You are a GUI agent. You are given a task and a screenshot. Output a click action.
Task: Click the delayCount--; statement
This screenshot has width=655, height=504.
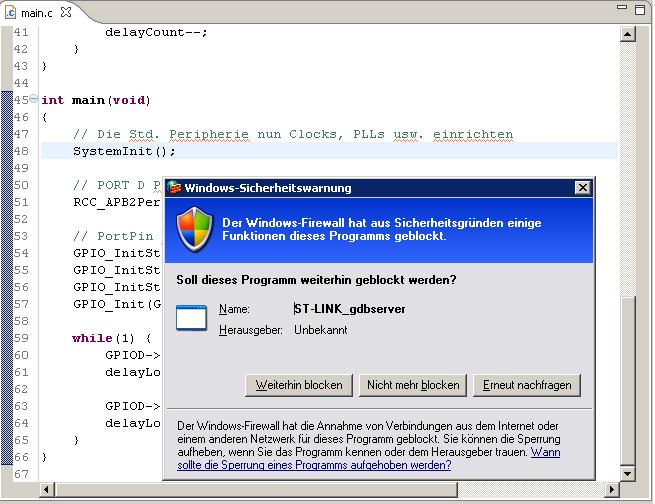[x=156, y=33]
